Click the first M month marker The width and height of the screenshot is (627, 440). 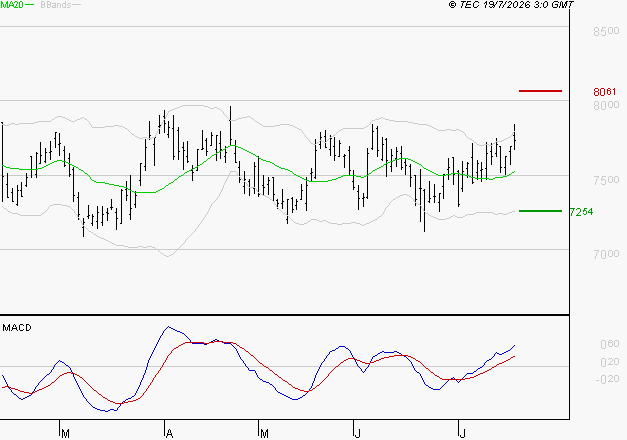(66, 434)
